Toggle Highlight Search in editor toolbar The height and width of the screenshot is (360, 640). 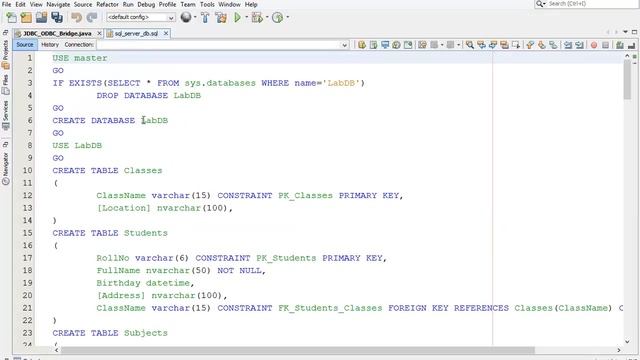(x=504, y=45)
